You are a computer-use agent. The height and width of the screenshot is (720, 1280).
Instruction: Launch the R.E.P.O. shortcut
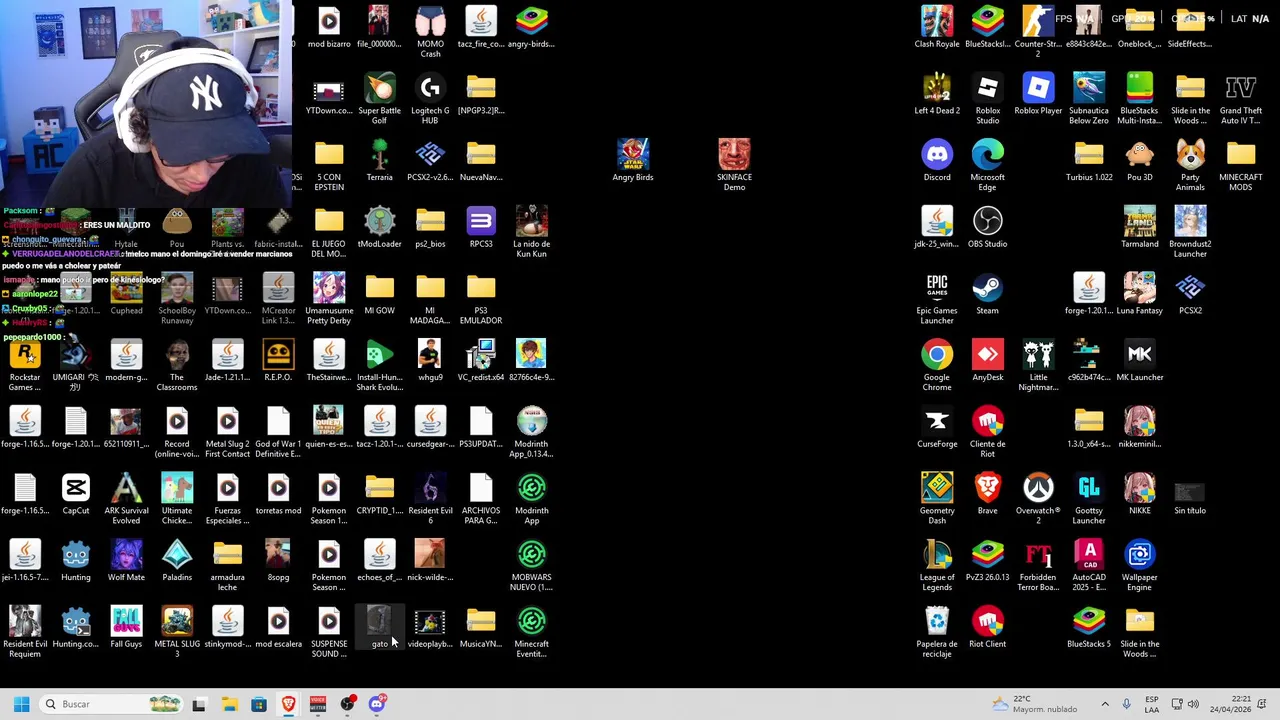point(278,361)
